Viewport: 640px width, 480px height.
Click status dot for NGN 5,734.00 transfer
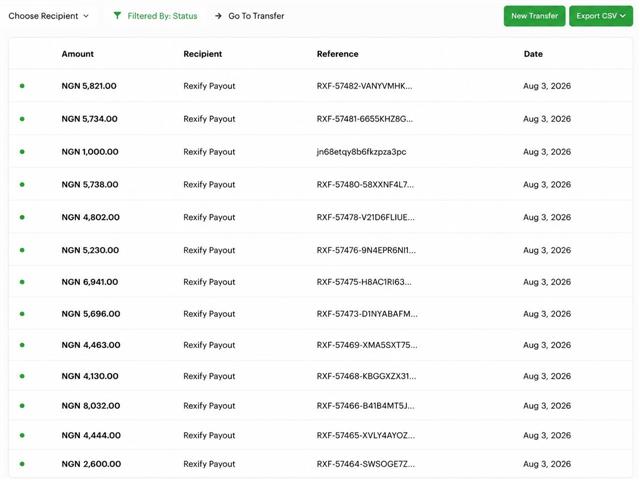coord(22,119)
